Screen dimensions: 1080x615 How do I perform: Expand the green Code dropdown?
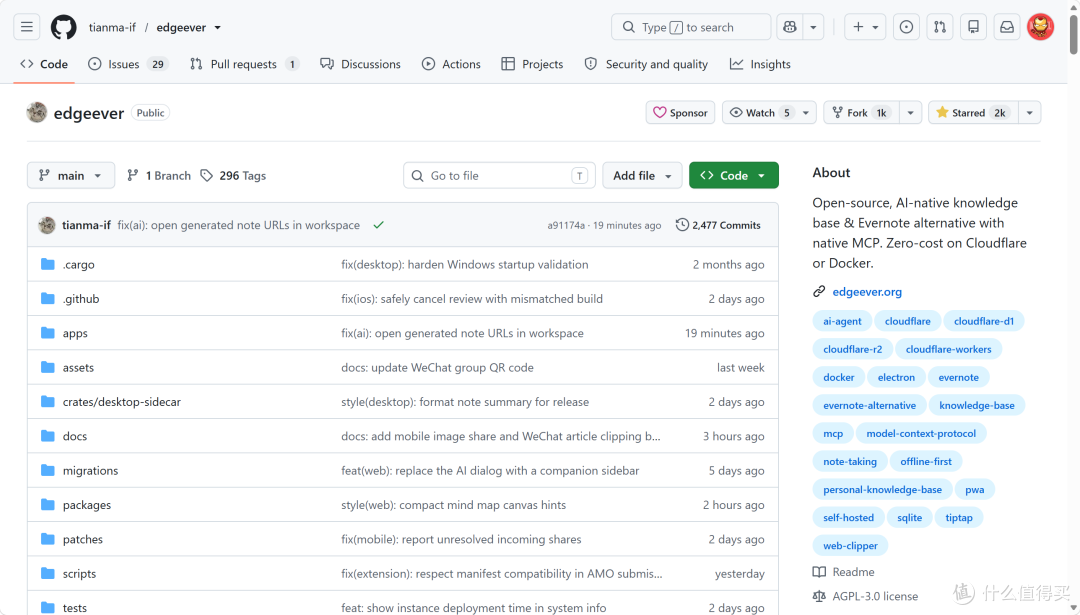[734, 176]
